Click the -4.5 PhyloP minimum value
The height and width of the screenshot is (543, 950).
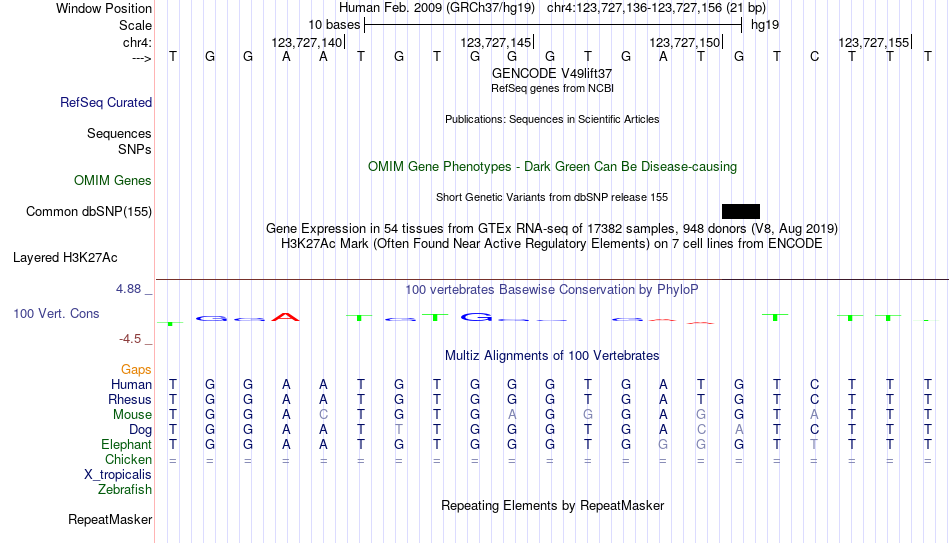pos(130,339)
